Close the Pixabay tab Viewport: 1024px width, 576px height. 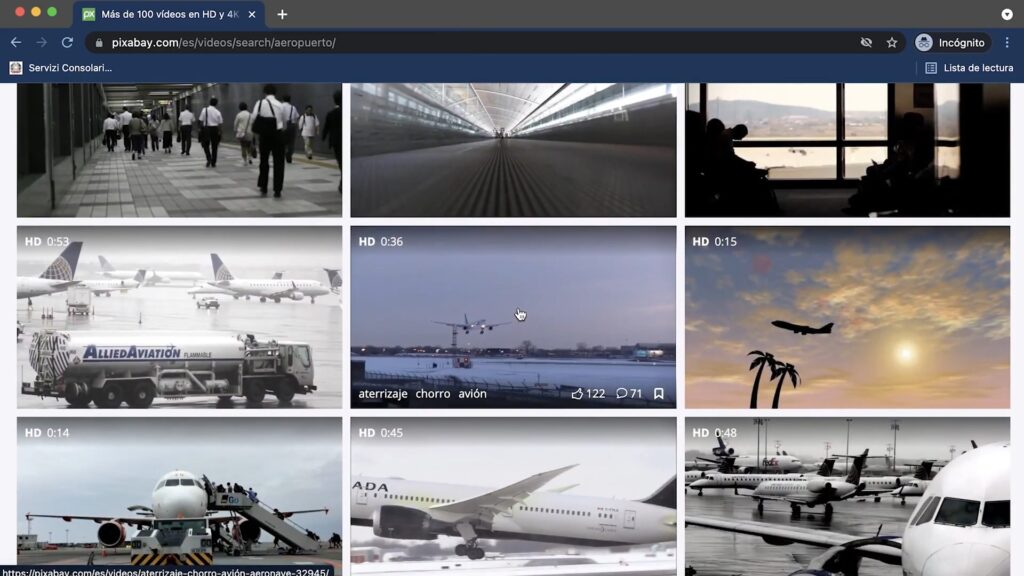pos(252,14)
